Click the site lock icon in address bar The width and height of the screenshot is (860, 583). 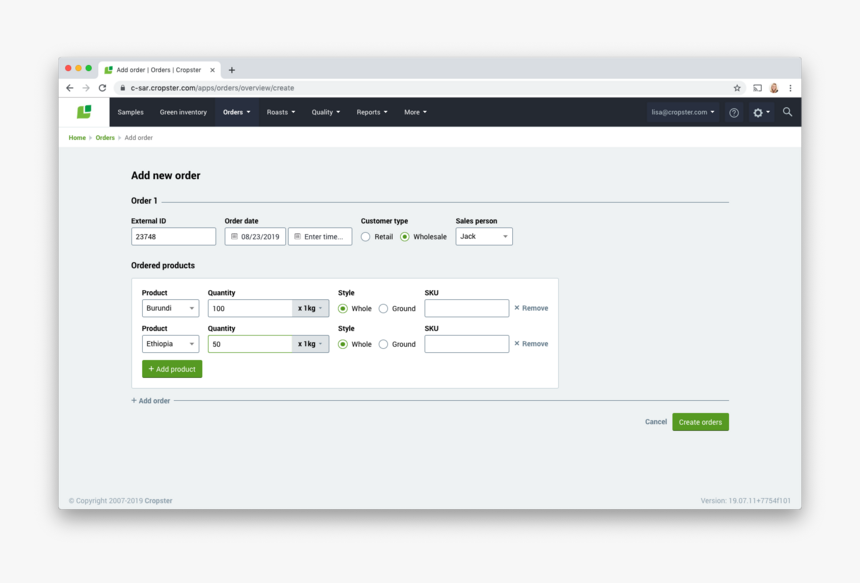click(x=122, y=88)
